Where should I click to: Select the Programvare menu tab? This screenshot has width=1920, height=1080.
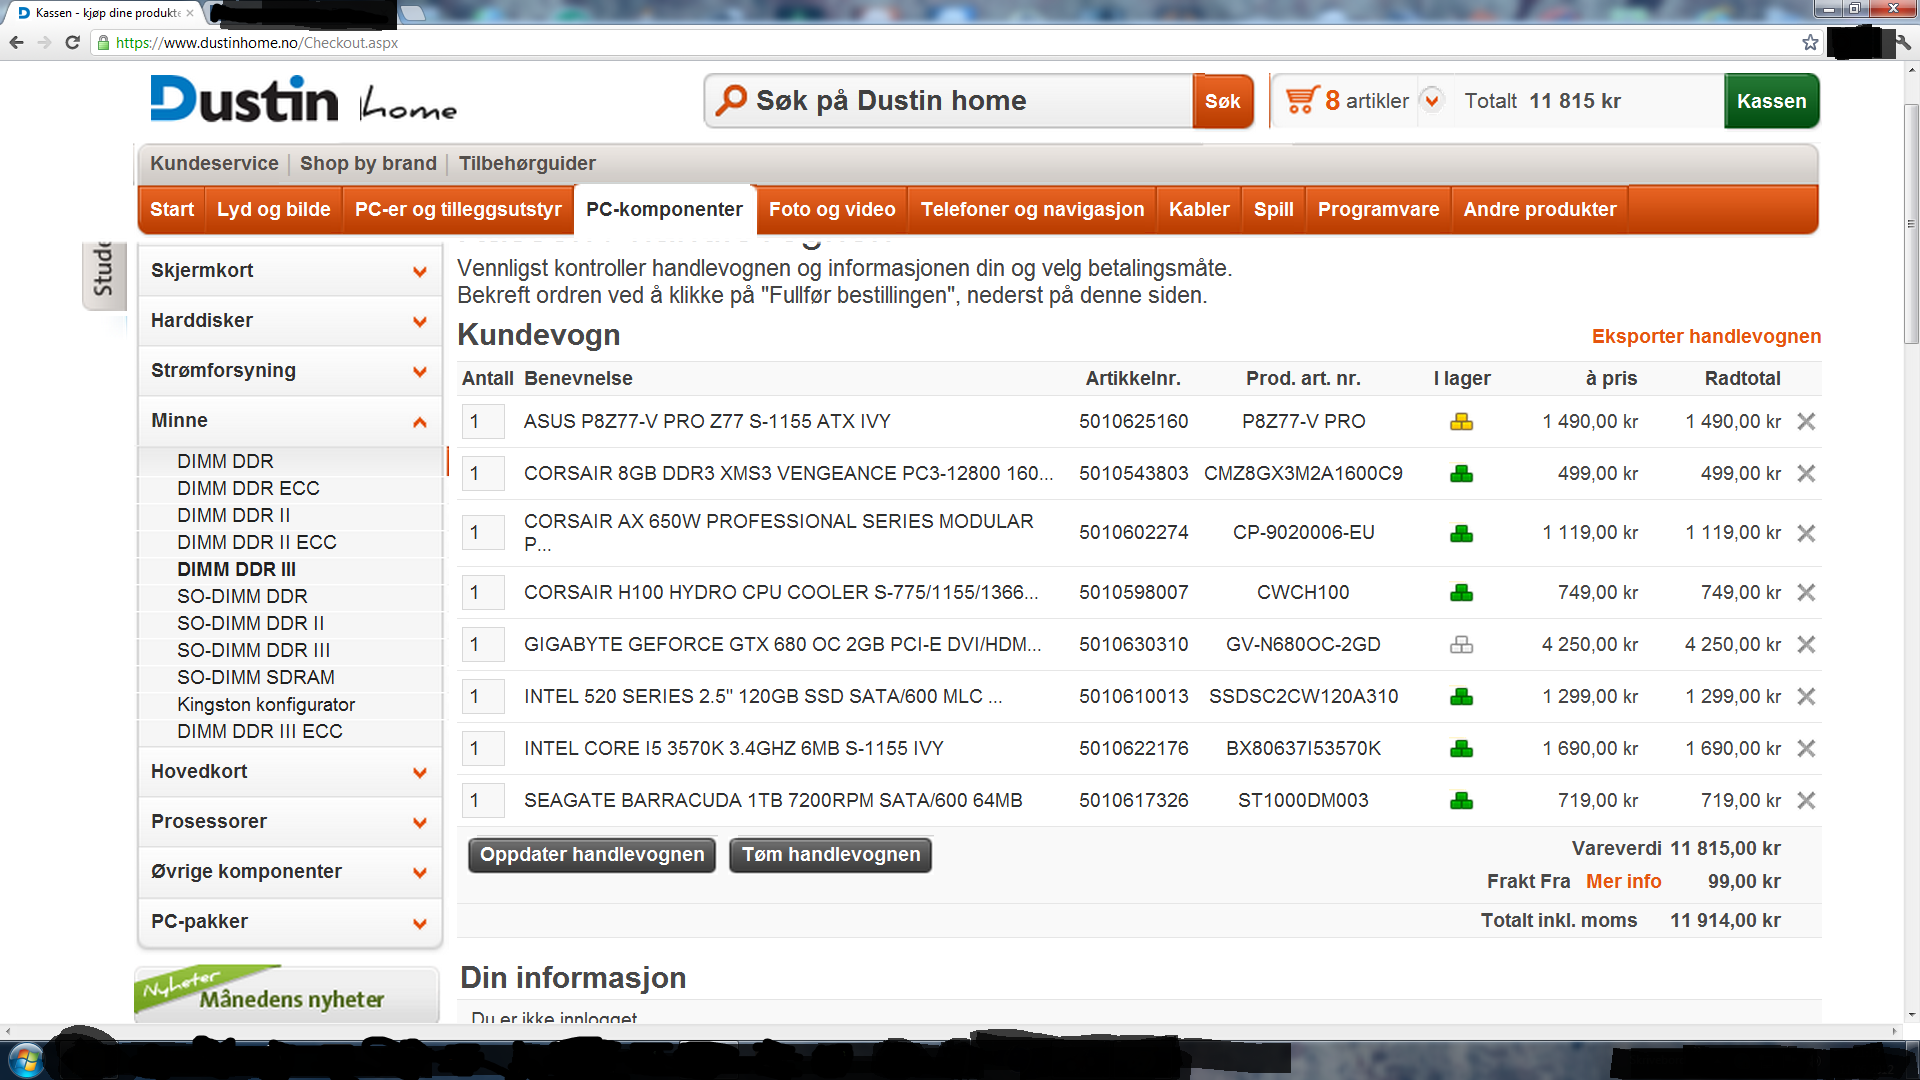point(1378,209)
